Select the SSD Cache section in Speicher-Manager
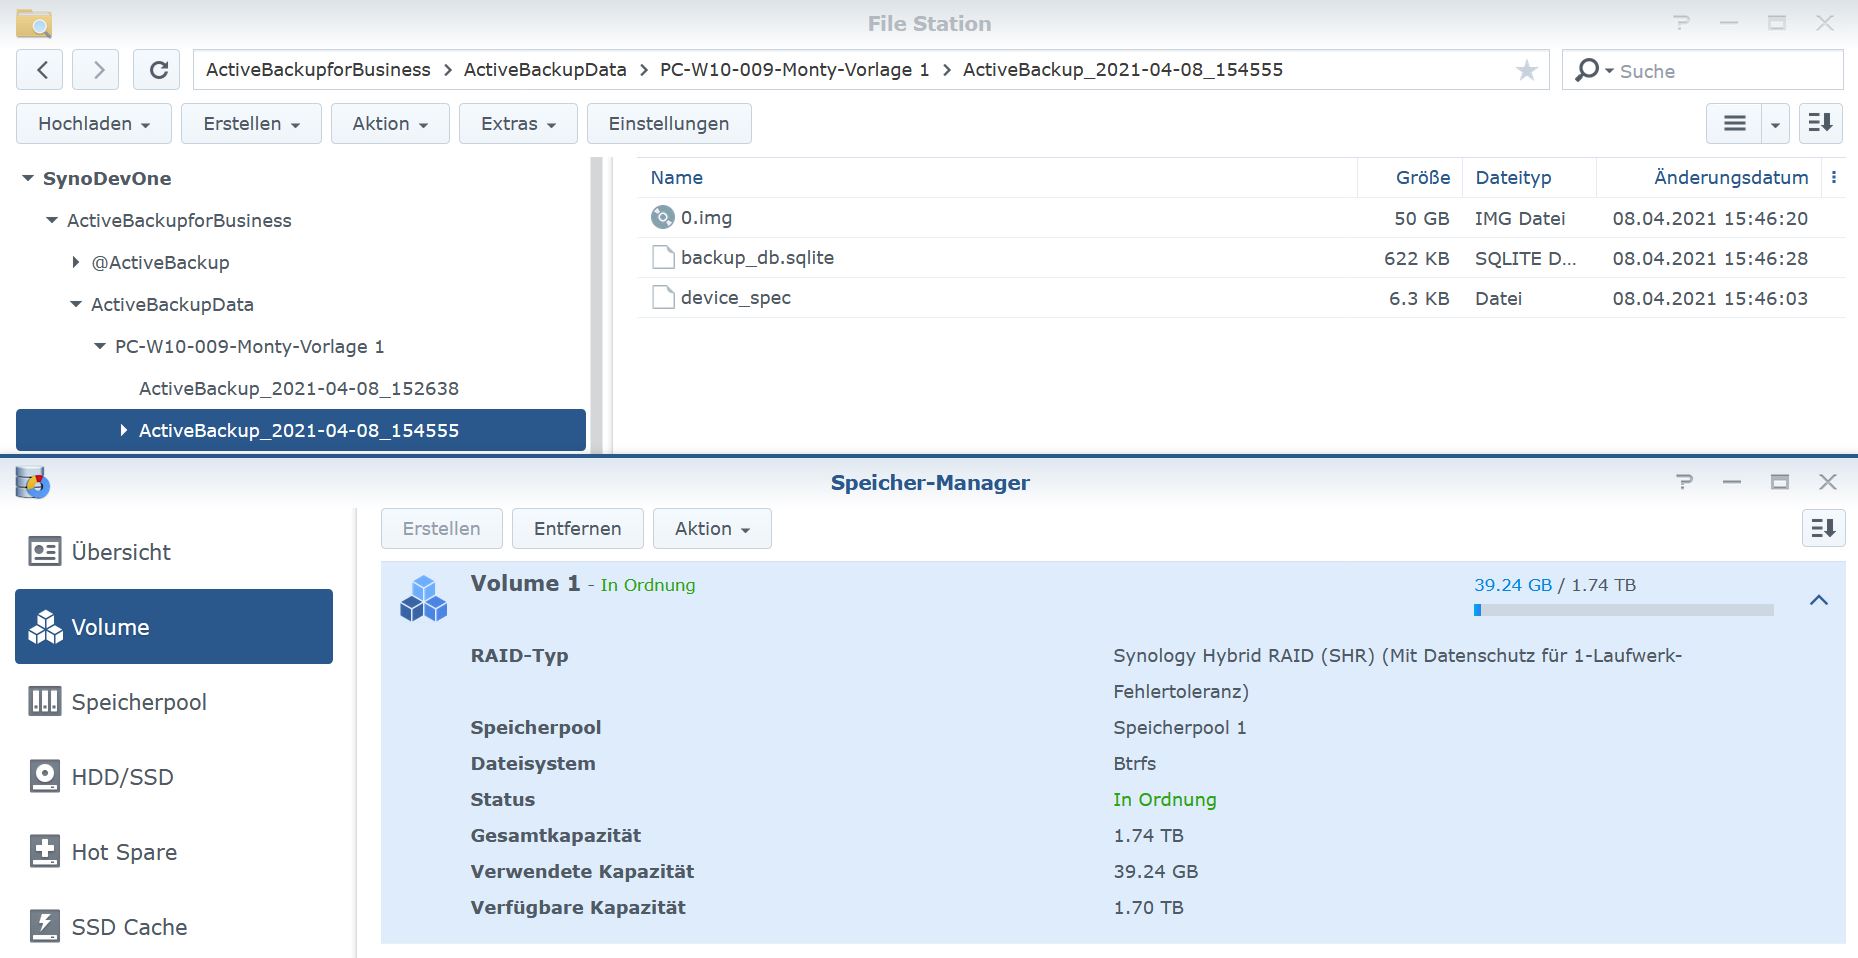This screenshot has height=958, width=1858. [127, 927]
